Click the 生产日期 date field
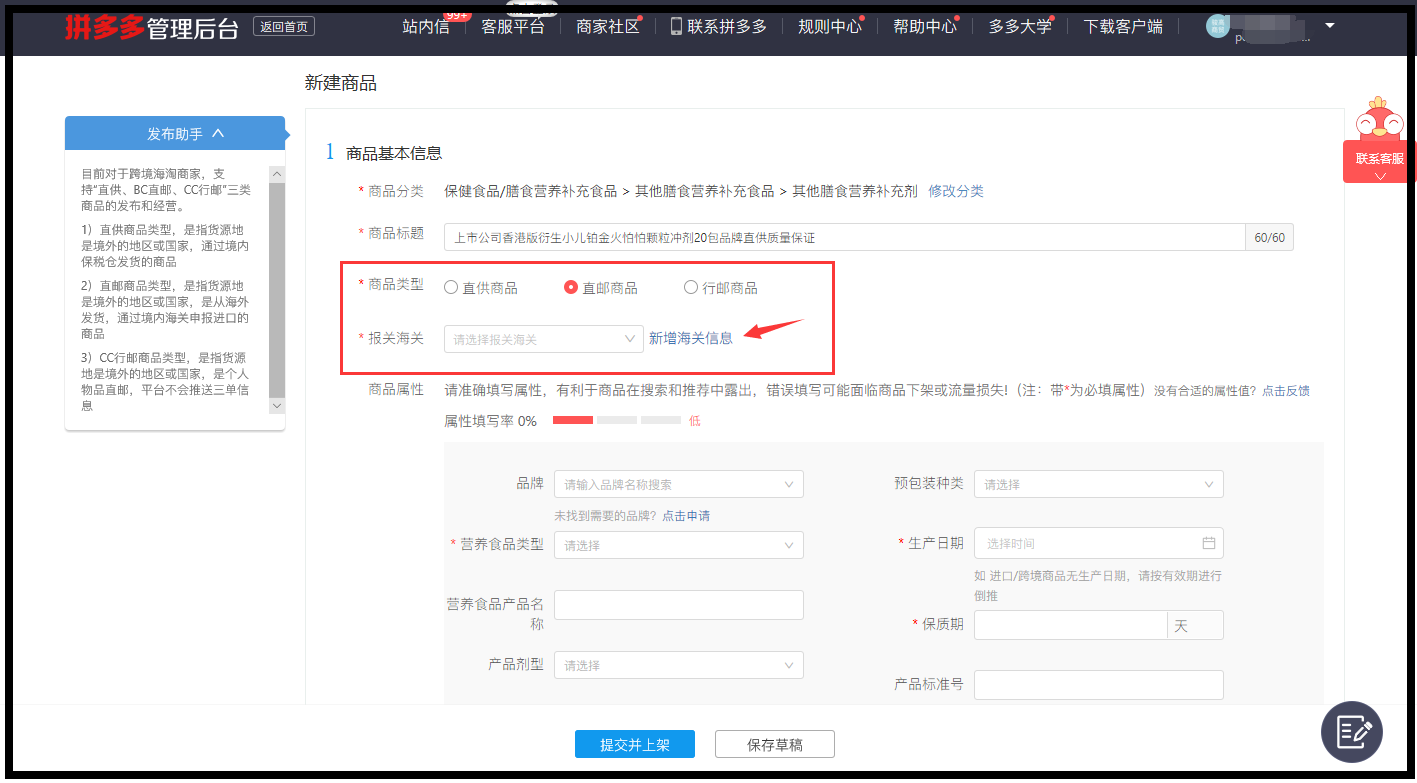The image size is (1417, 783). [1099, 543]
